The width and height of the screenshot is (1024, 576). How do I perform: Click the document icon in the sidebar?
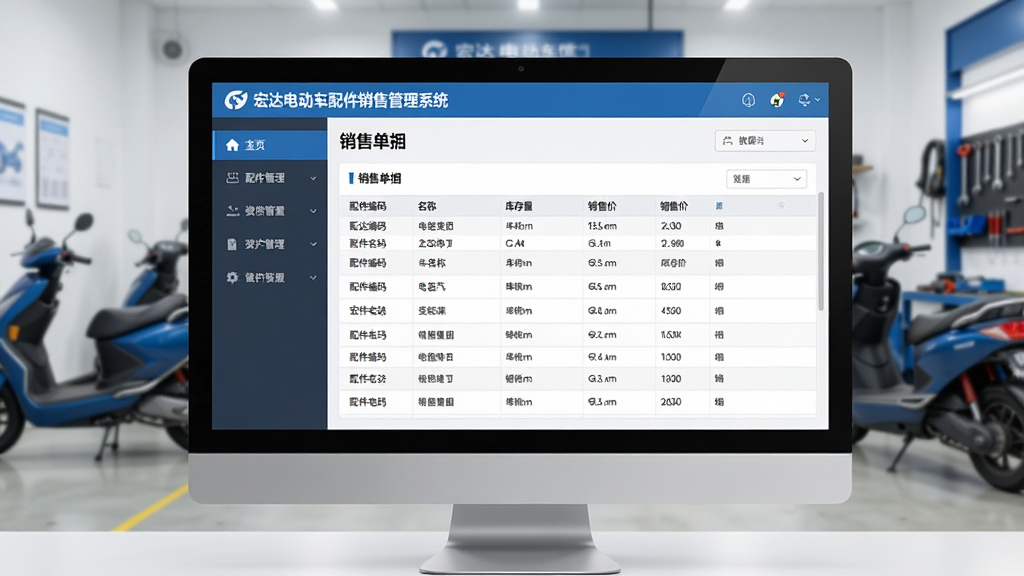232,244
